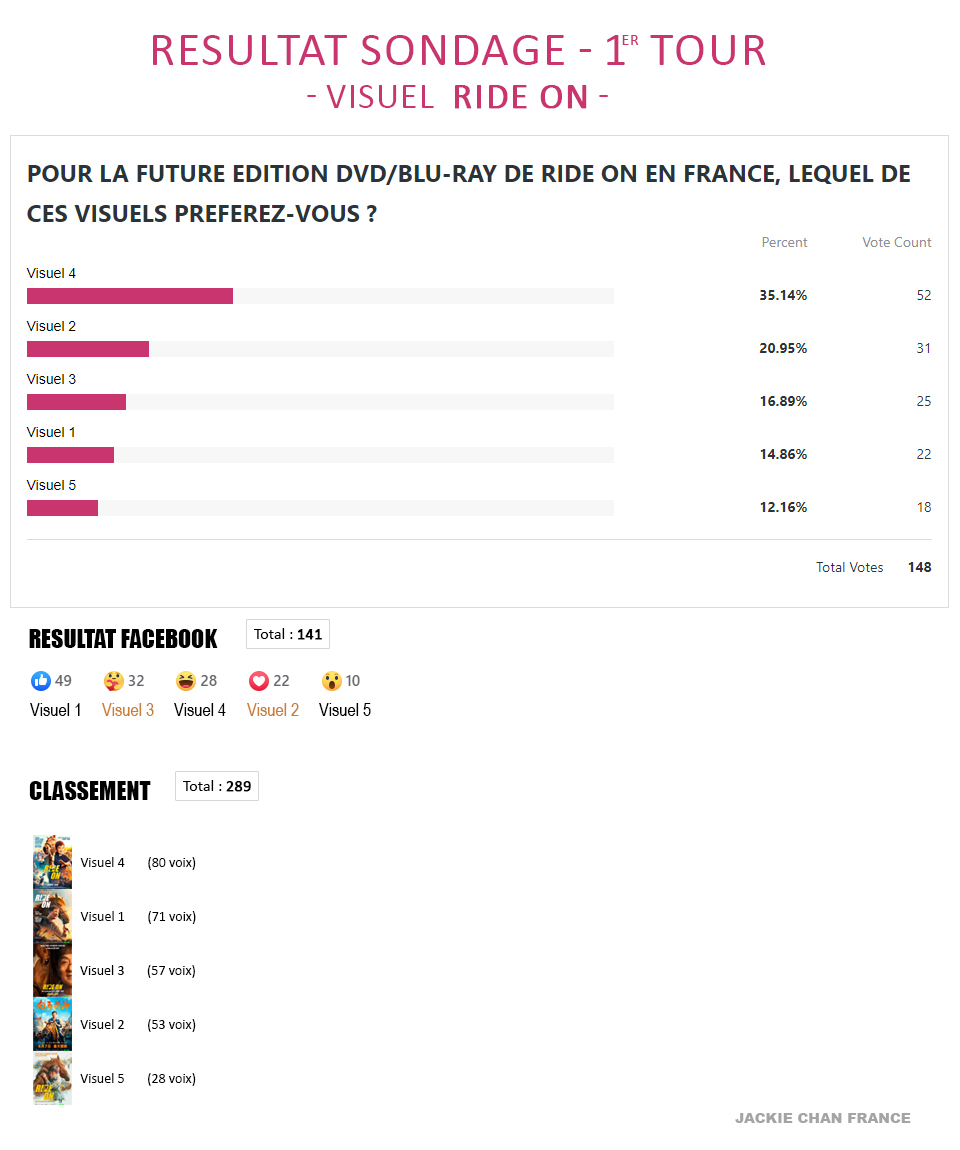This screenshot has height=1150, width=960.
Task: Click the Visuel 4 poll result bar
Action: pos(320,296)
